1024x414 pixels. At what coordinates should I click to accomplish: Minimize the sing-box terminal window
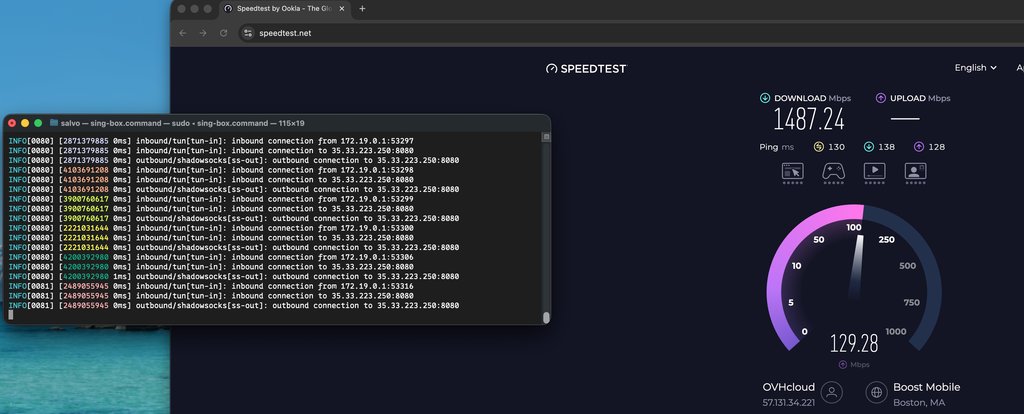[x=25, y=123]
